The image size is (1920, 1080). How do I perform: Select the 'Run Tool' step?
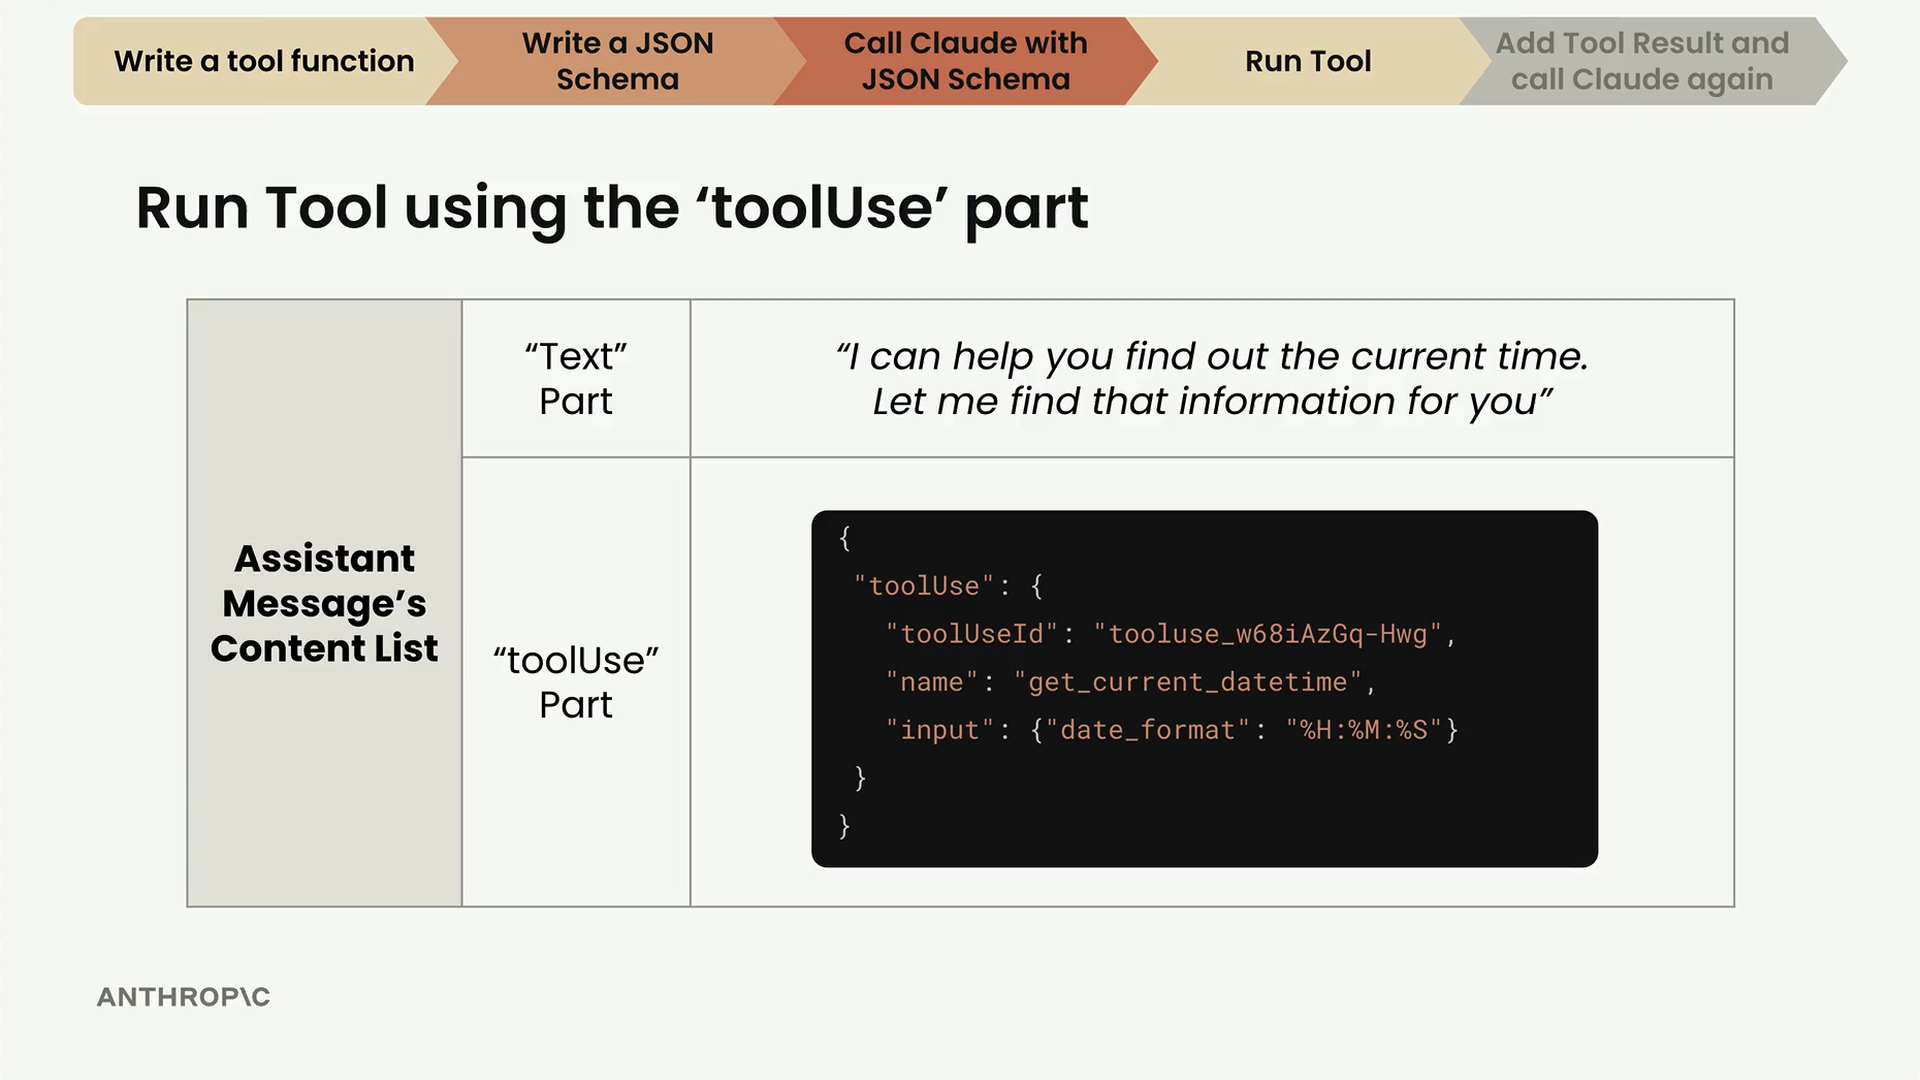click(x=1308, y=61)
